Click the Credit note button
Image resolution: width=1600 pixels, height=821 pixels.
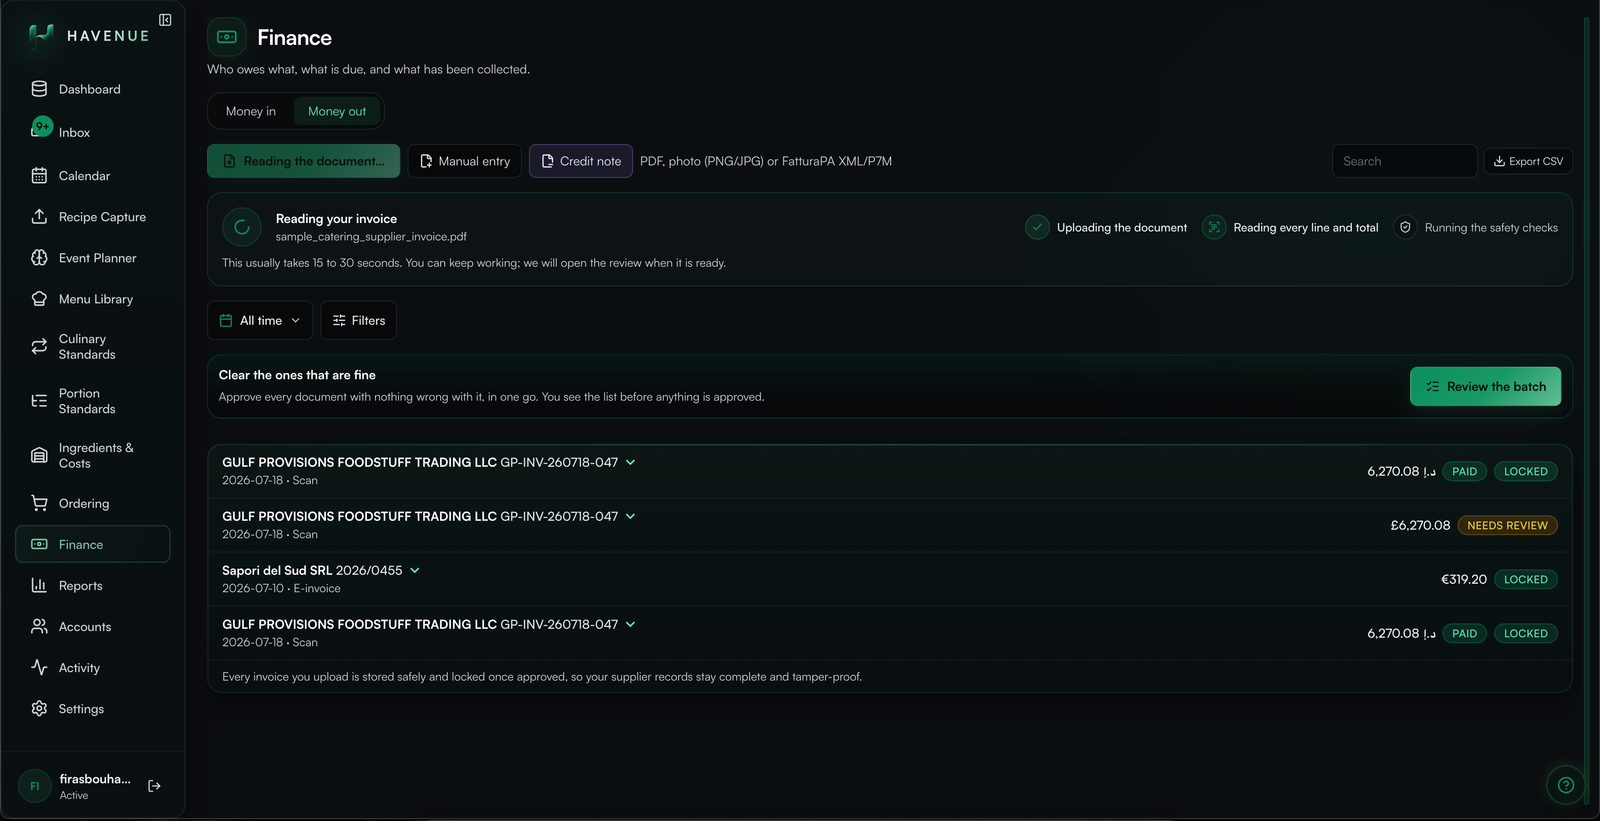pyautogui.click(x=581, y=161)
